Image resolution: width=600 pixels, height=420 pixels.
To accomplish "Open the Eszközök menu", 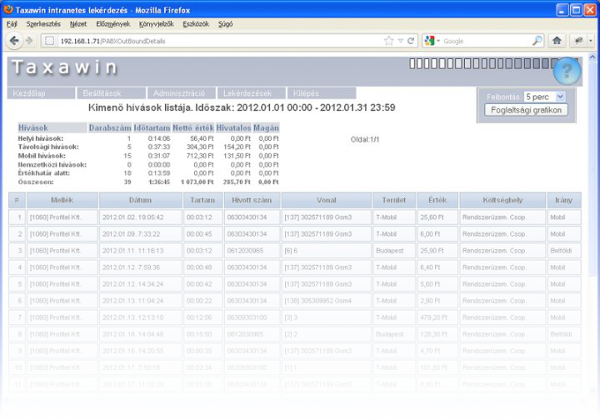I will [x=196, y=24].
